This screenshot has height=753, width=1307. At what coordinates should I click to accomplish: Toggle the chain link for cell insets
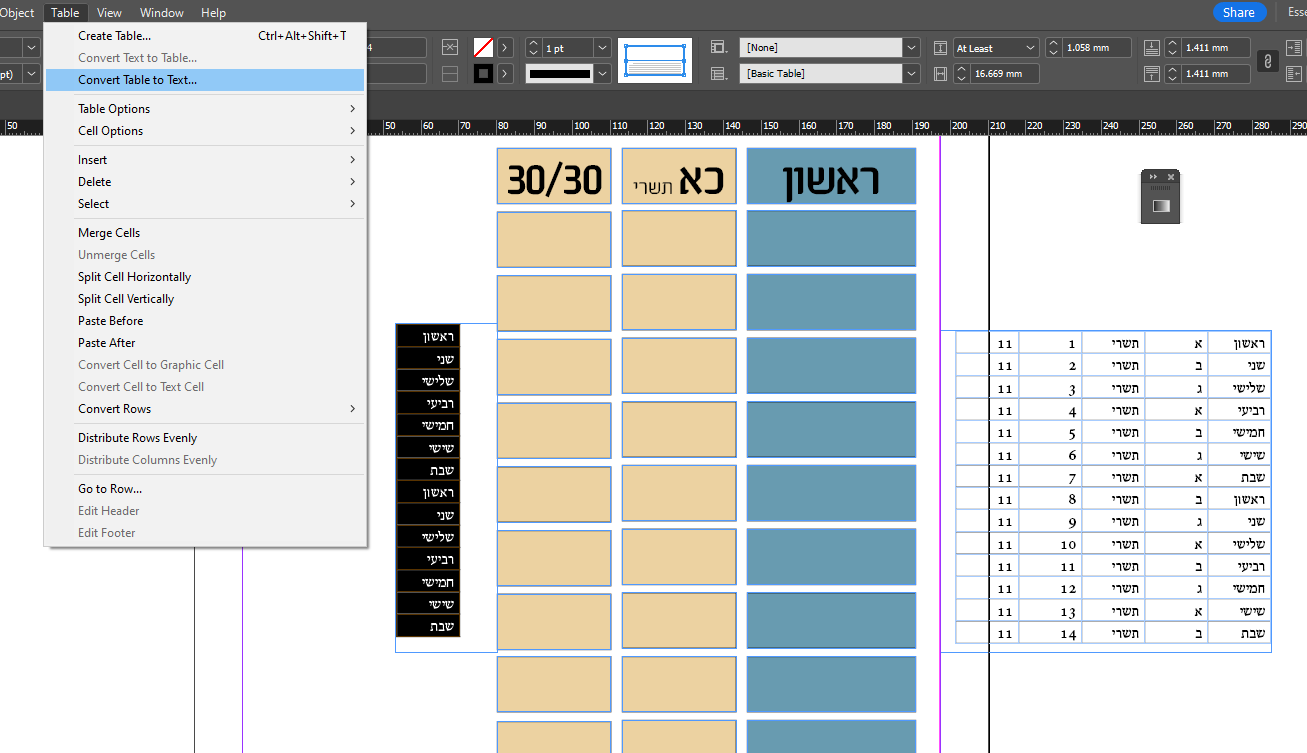[x=1267, y=60]
